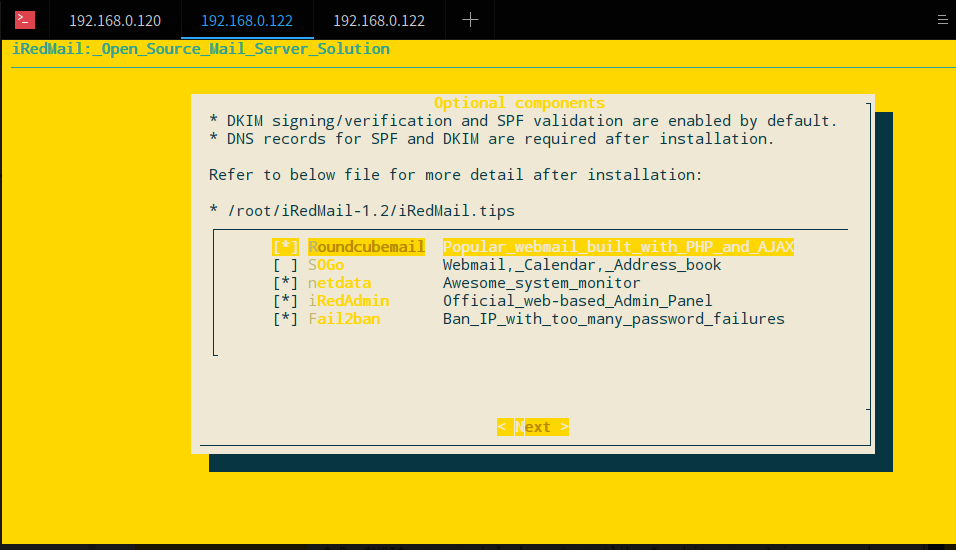This screenshot has height=550, width=956.
Task: Select the active blue 192.168.0.122 tab
Action: click(x=247, y=21)
